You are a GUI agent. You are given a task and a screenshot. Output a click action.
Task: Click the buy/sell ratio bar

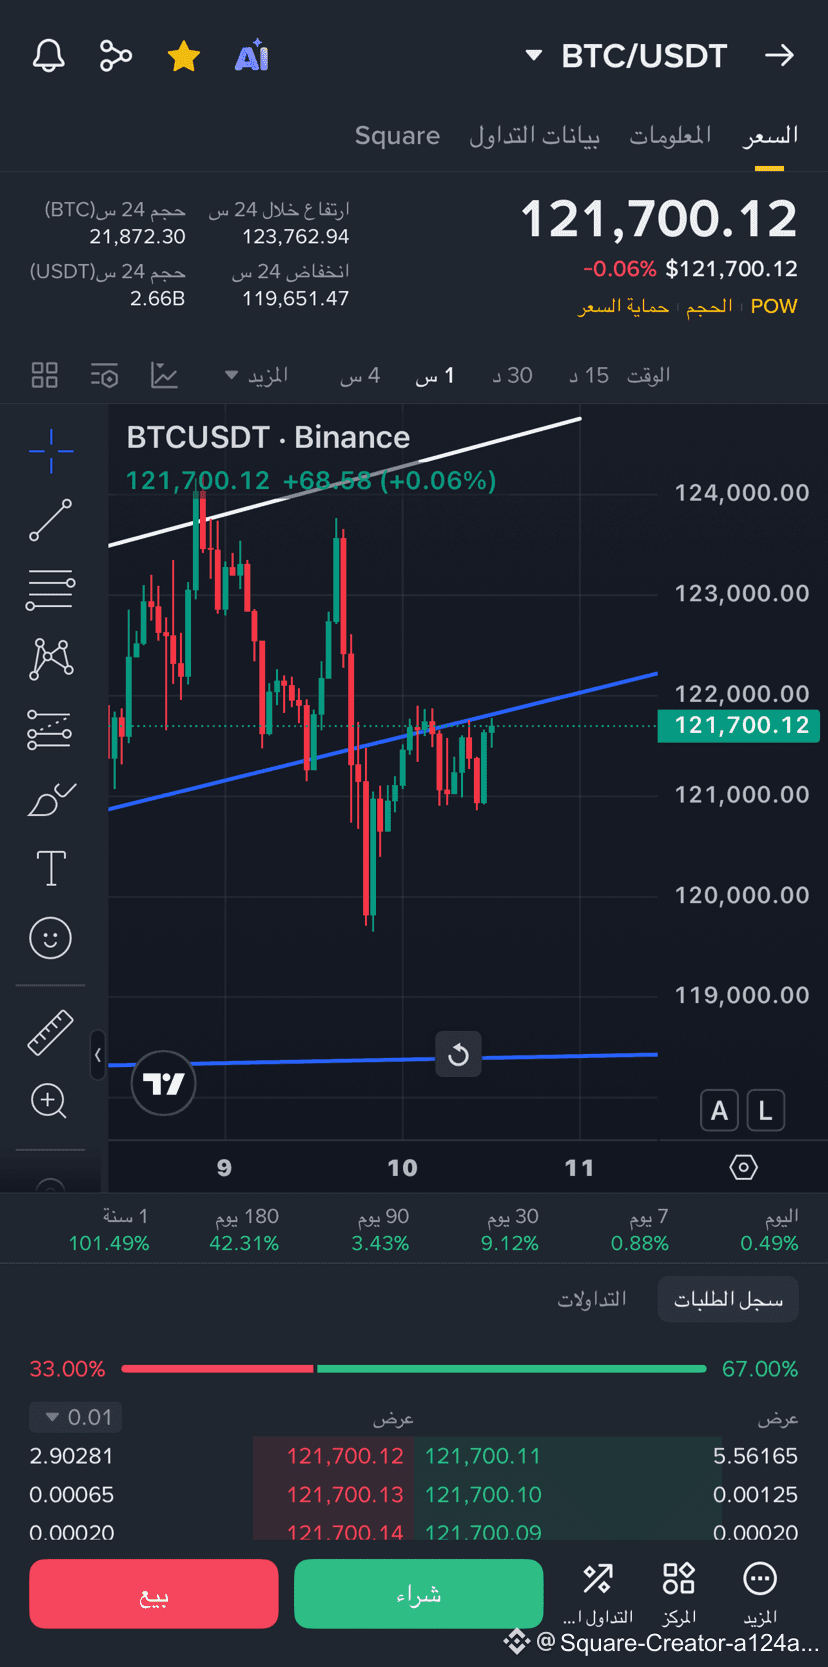point(413,1368)
